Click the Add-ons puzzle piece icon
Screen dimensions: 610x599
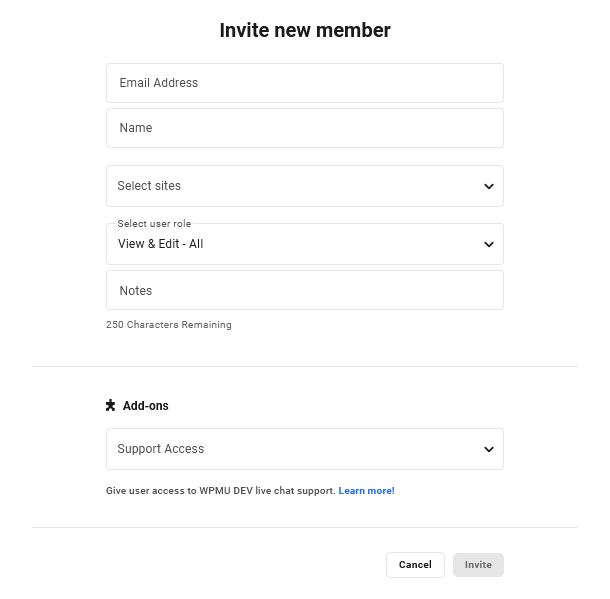[111, 406]
